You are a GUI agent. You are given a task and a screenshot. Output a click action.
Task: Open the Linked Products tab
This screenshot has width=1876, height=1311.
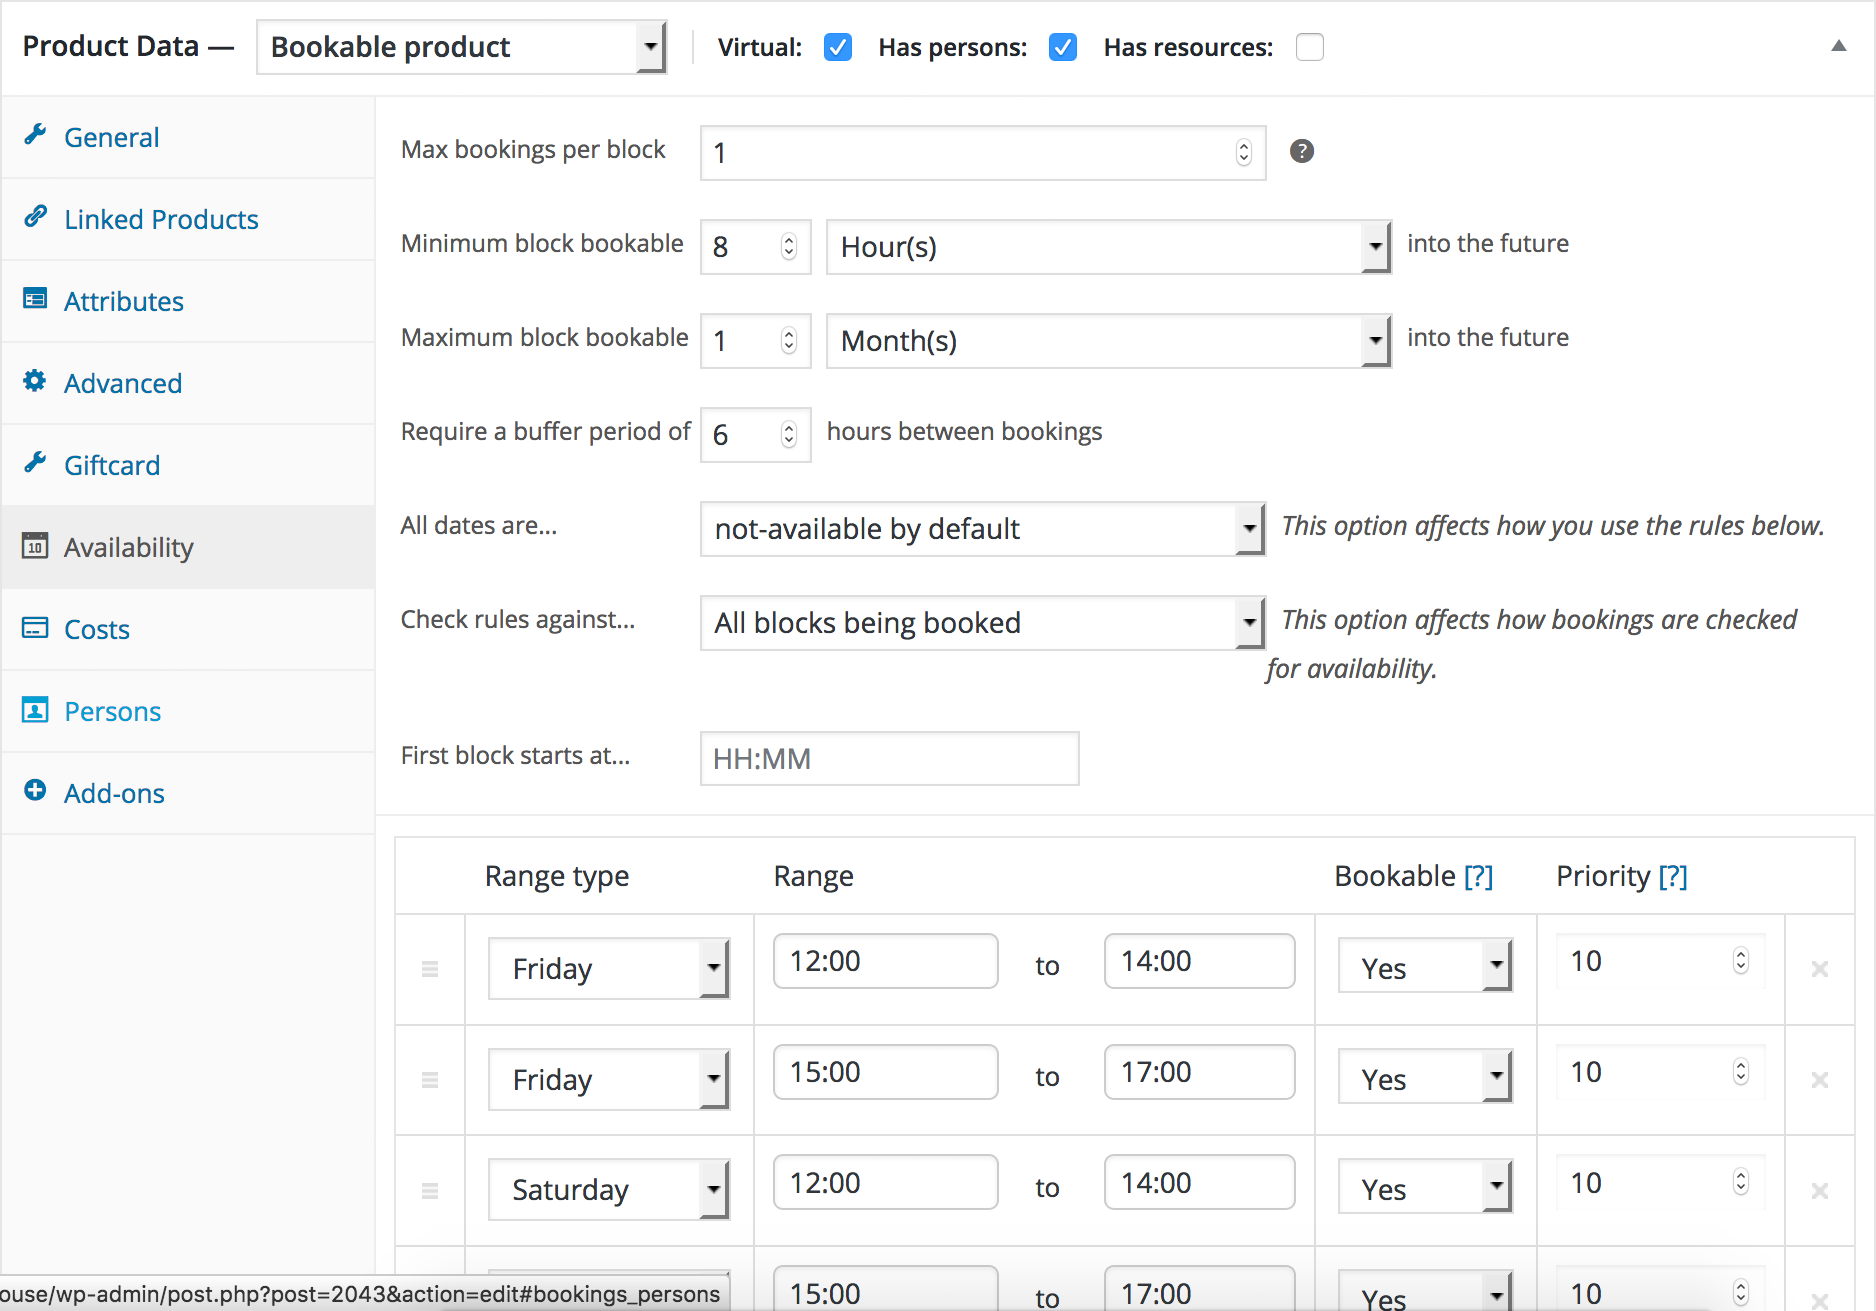tap(188, 219)
